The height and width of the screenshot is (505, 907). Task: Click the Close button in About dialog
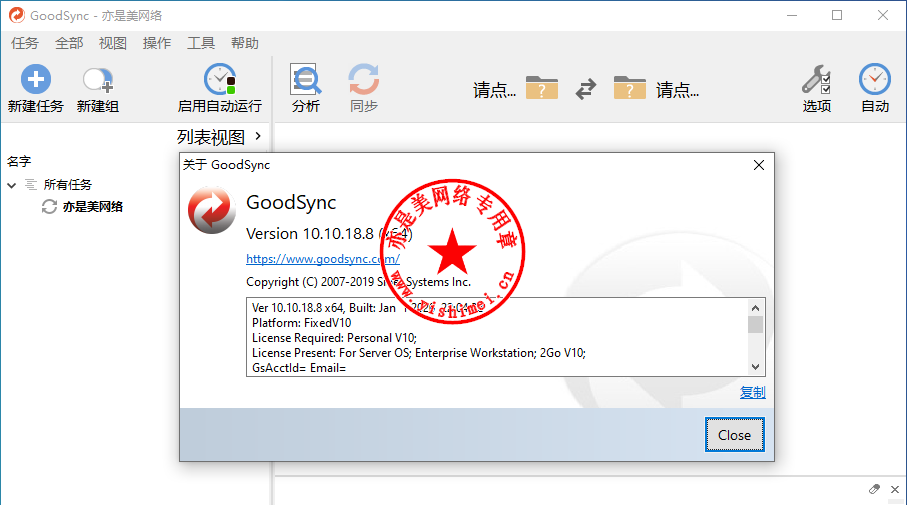(735, 435)
